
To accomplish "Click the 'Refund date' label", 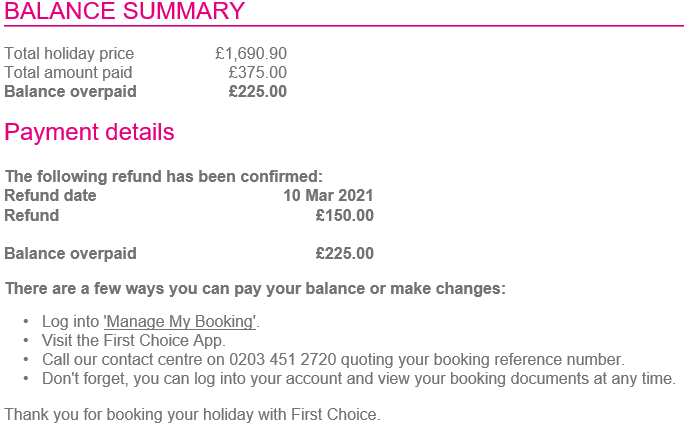I will tap(50, 195).
